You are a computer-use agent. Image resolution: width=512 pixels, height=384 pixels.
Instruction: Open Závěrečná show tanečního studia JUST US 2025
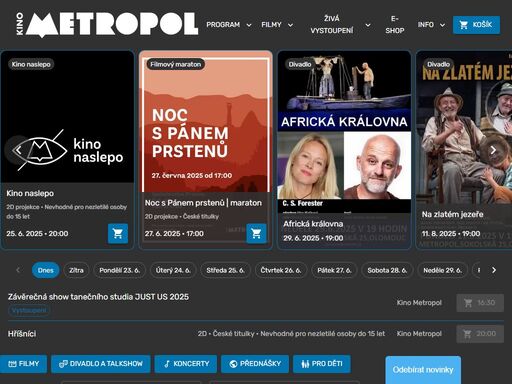[98, 297]
